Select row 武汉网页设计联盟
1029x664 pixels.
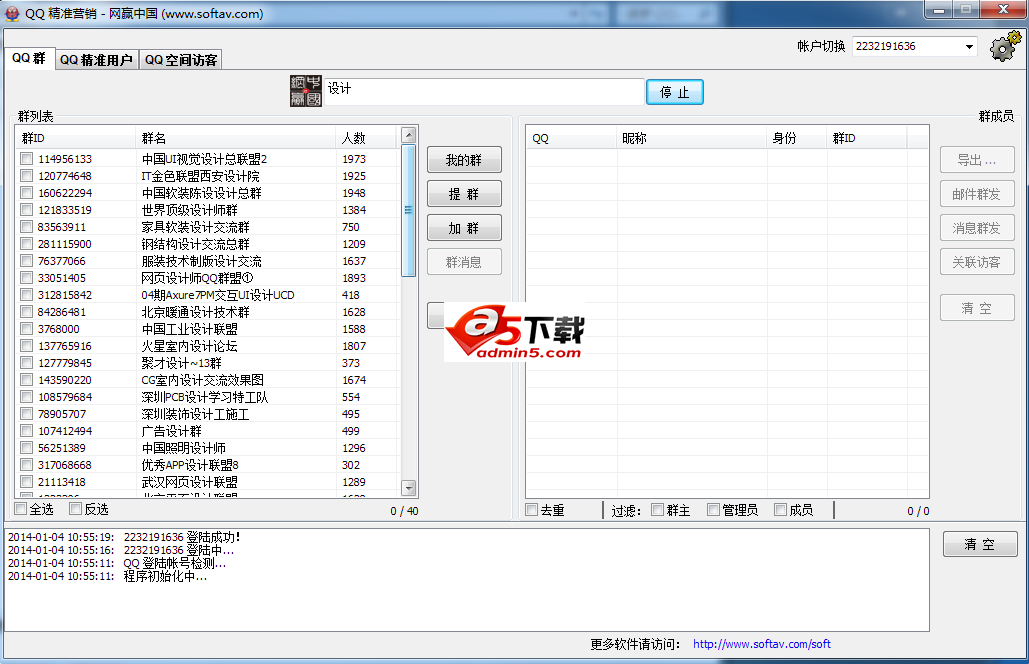(207, 482)
